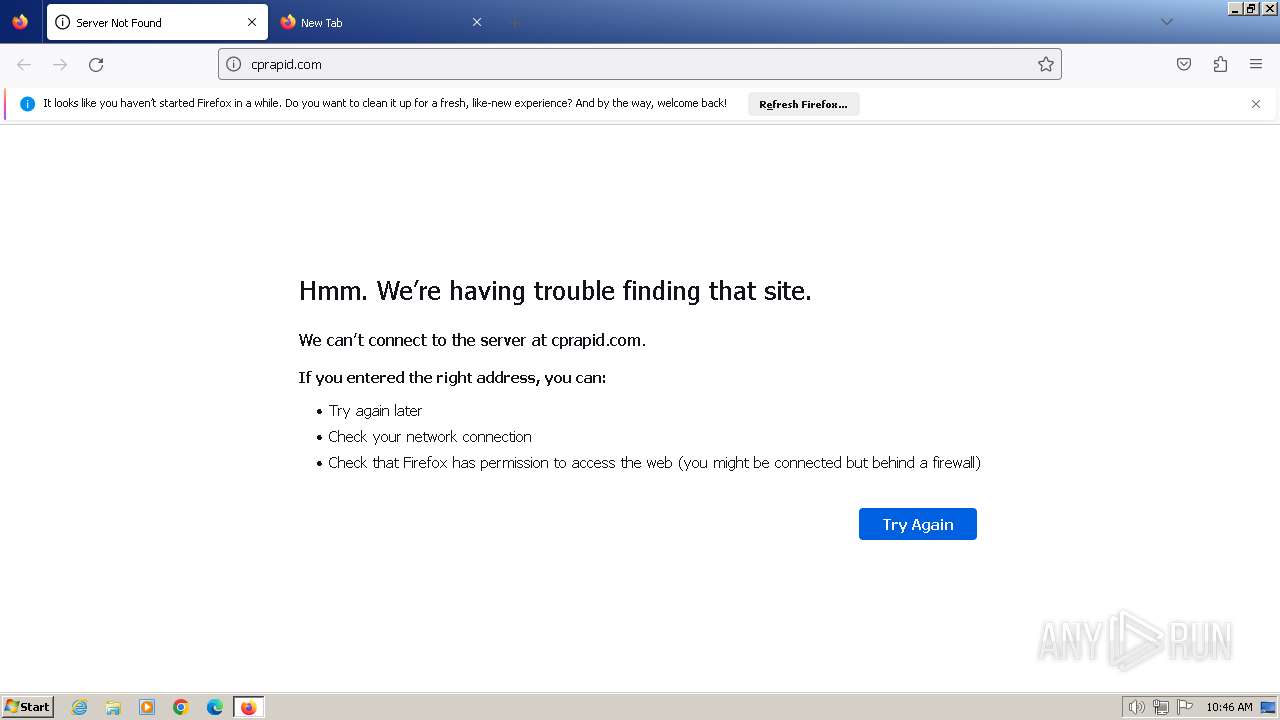Click the 'Try again later' list item
The height and width of the screenshot is (720, 1280).
pyautogui.click(x=375, y=411)
